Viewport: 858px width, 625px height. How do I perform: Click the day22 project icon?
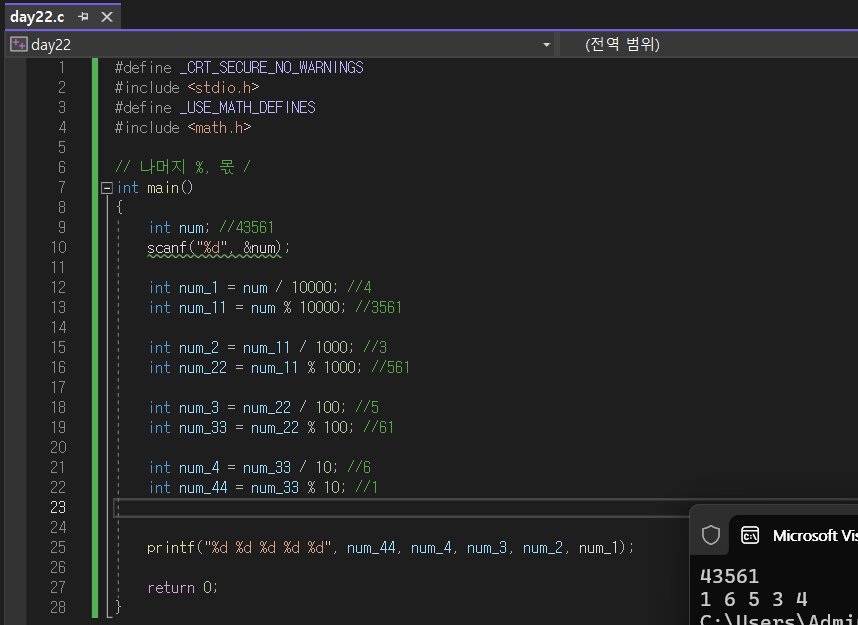[x=19, y=44]
